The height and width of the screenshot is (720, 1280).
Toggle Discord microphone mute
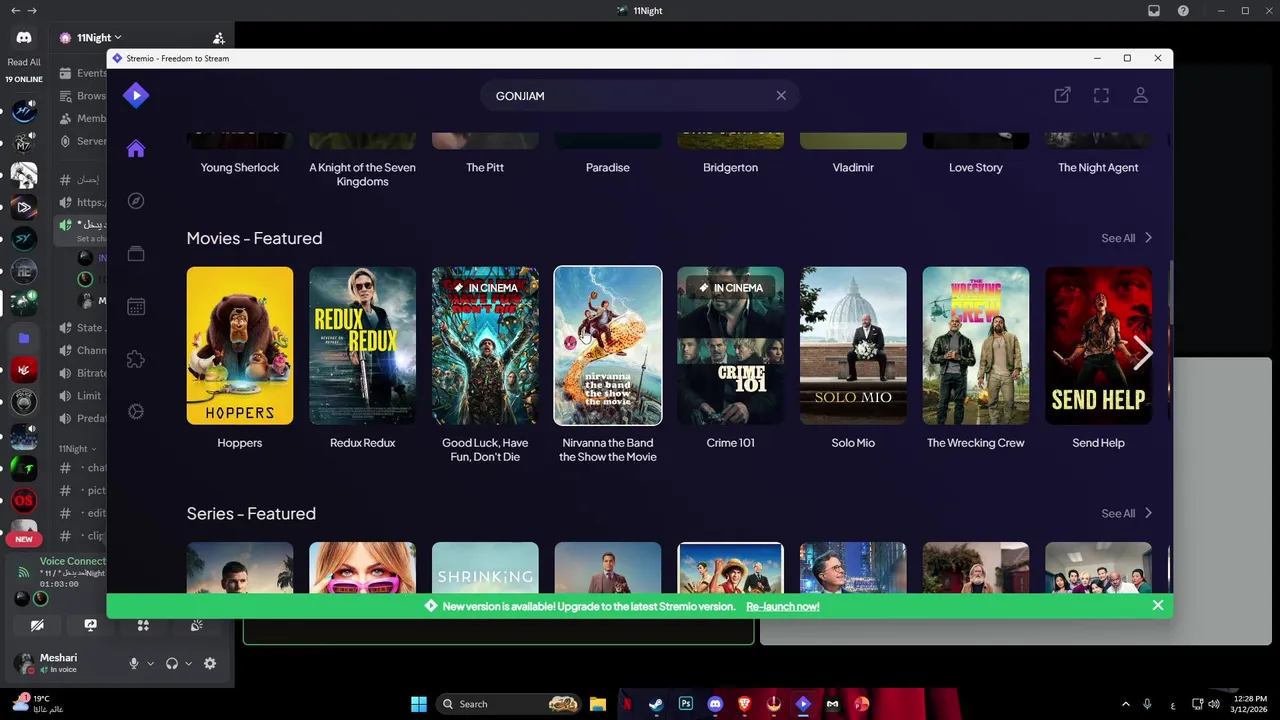point(133,663)
